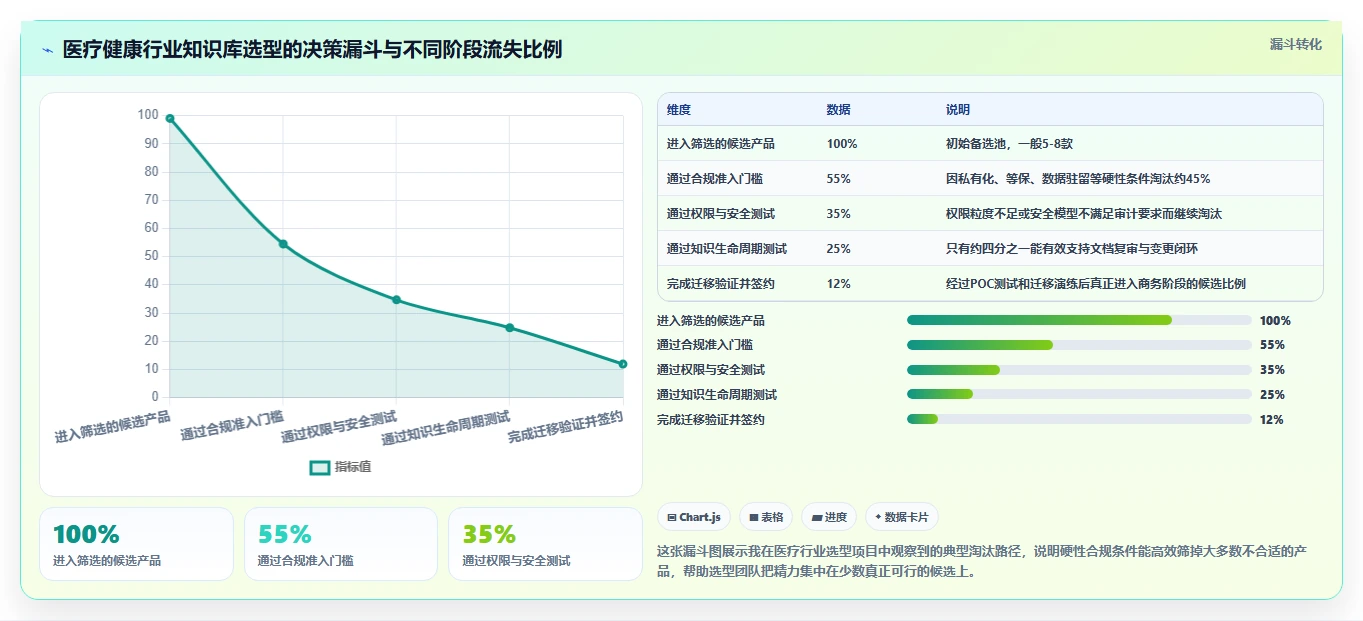Click progress label 进入筛选的候选产品
This screenshot has width=1363, height=621.
(x=711, y=321)
